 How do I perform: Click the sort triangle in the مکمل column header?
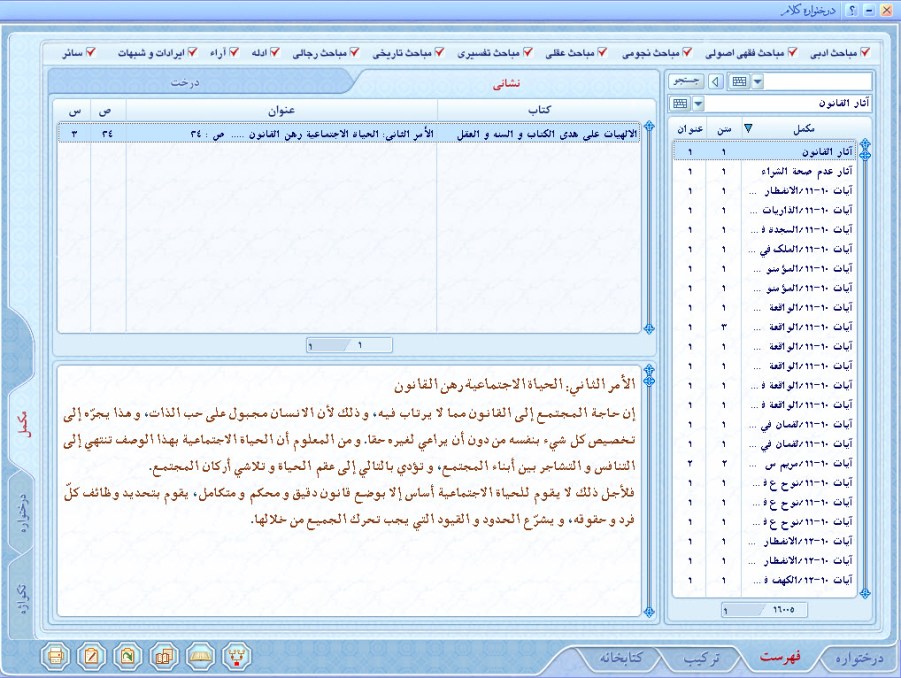(x=776, y=128)
